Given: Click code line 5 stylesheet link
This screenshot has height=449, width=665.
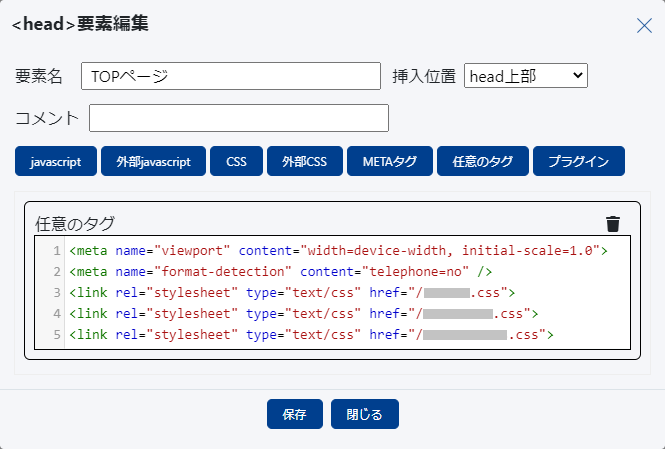Looking at the screenshot, I should (x=310, y=334).
